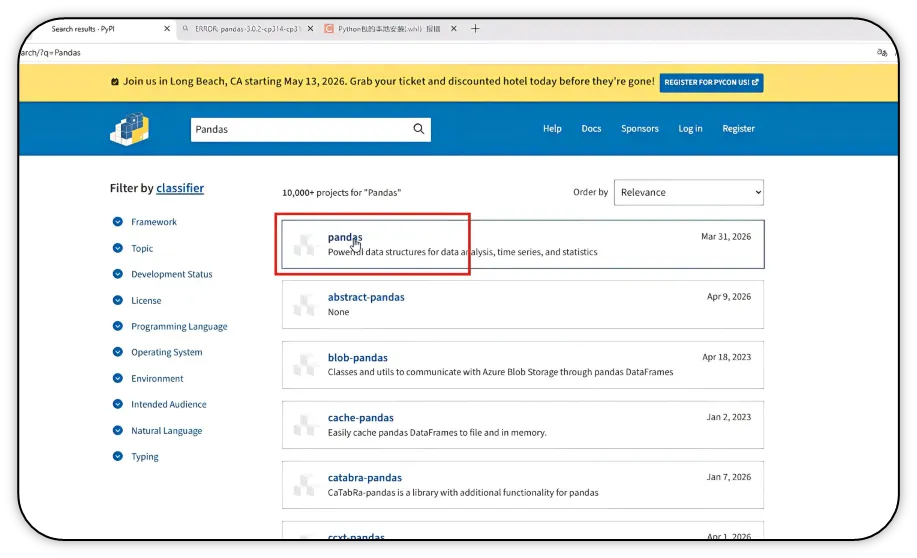This screenshot has width=917, height=558.
Task: Click the Apr 18, 2023 date
Action: pyautogui.click(x=726, y=357)
